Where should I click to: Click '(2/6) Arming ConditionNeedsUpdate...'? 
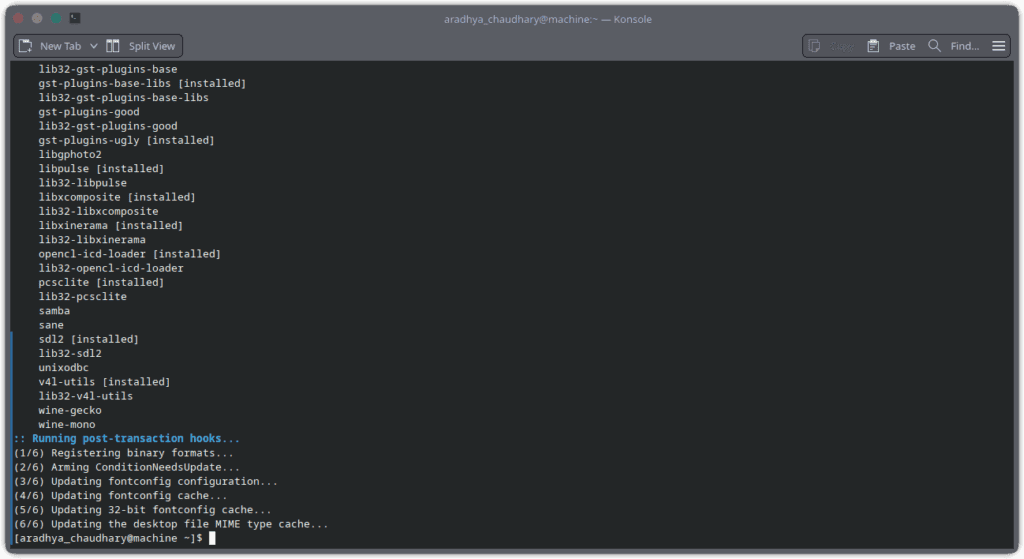point(127,468)
